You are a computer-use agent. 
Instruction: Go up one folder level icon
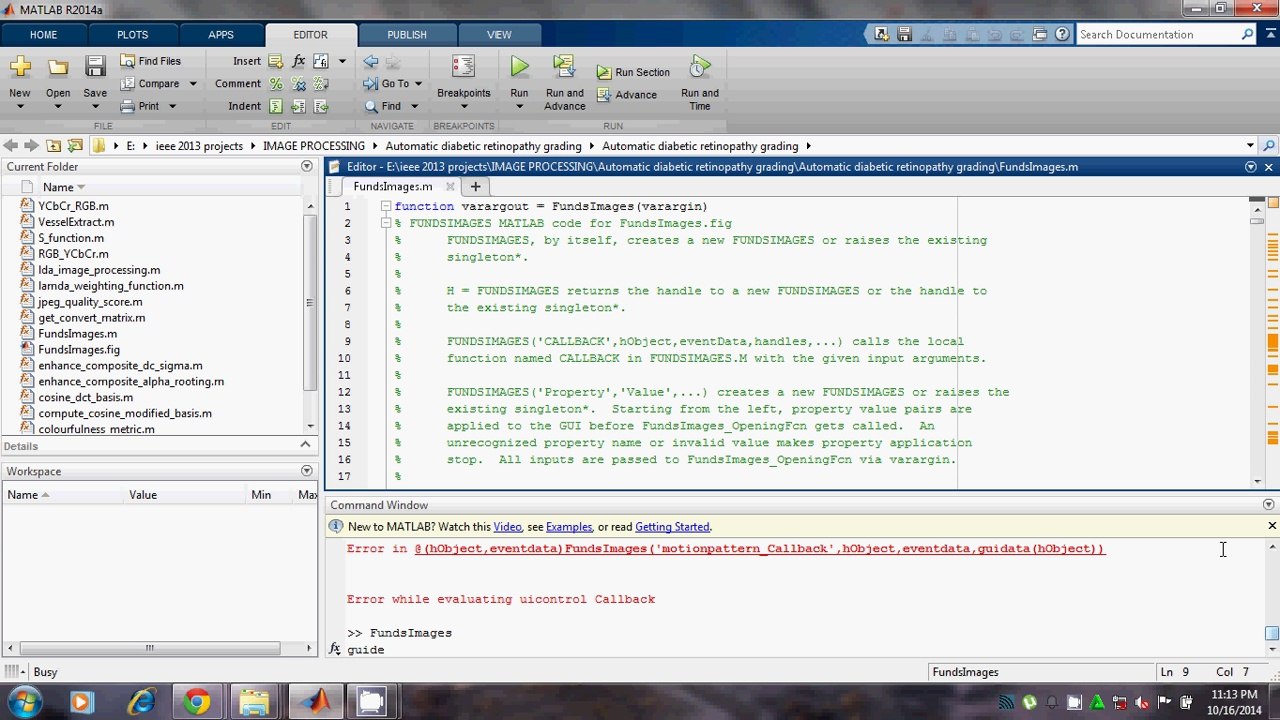[53, 146]
